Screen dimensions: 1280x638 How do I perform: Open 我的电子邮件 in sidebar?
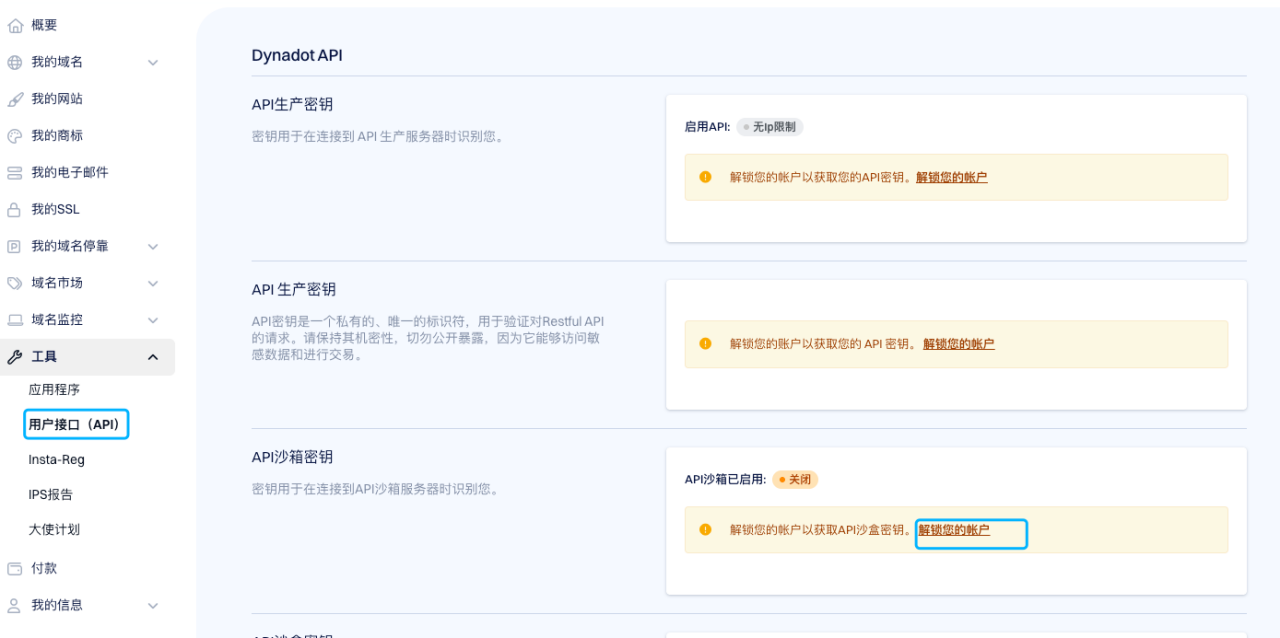(70, 173)
